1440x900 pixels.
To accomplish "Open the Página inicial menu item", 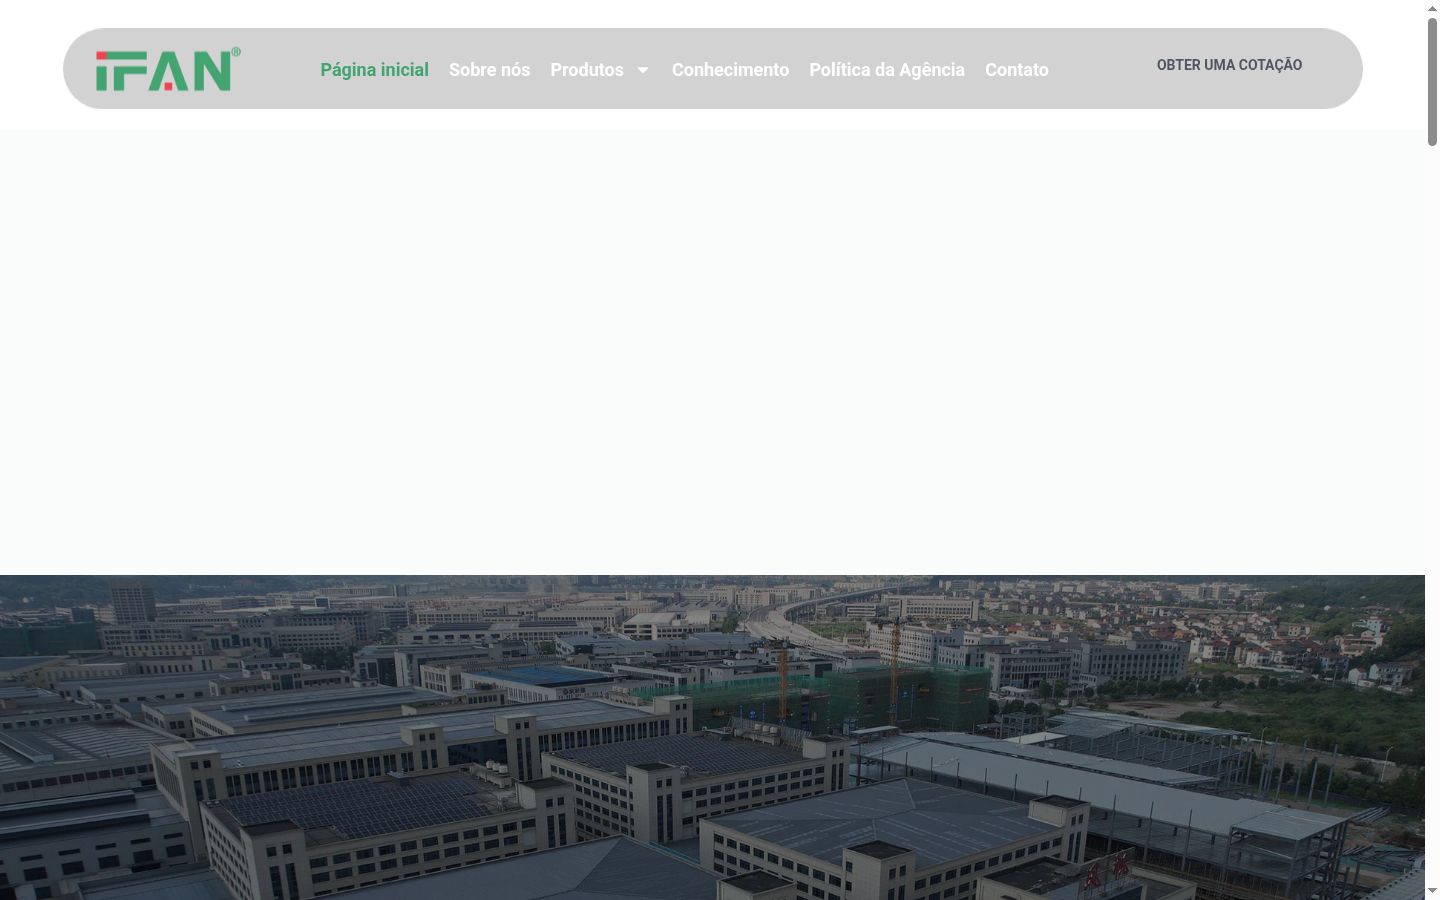I will [x=374, y=70].
